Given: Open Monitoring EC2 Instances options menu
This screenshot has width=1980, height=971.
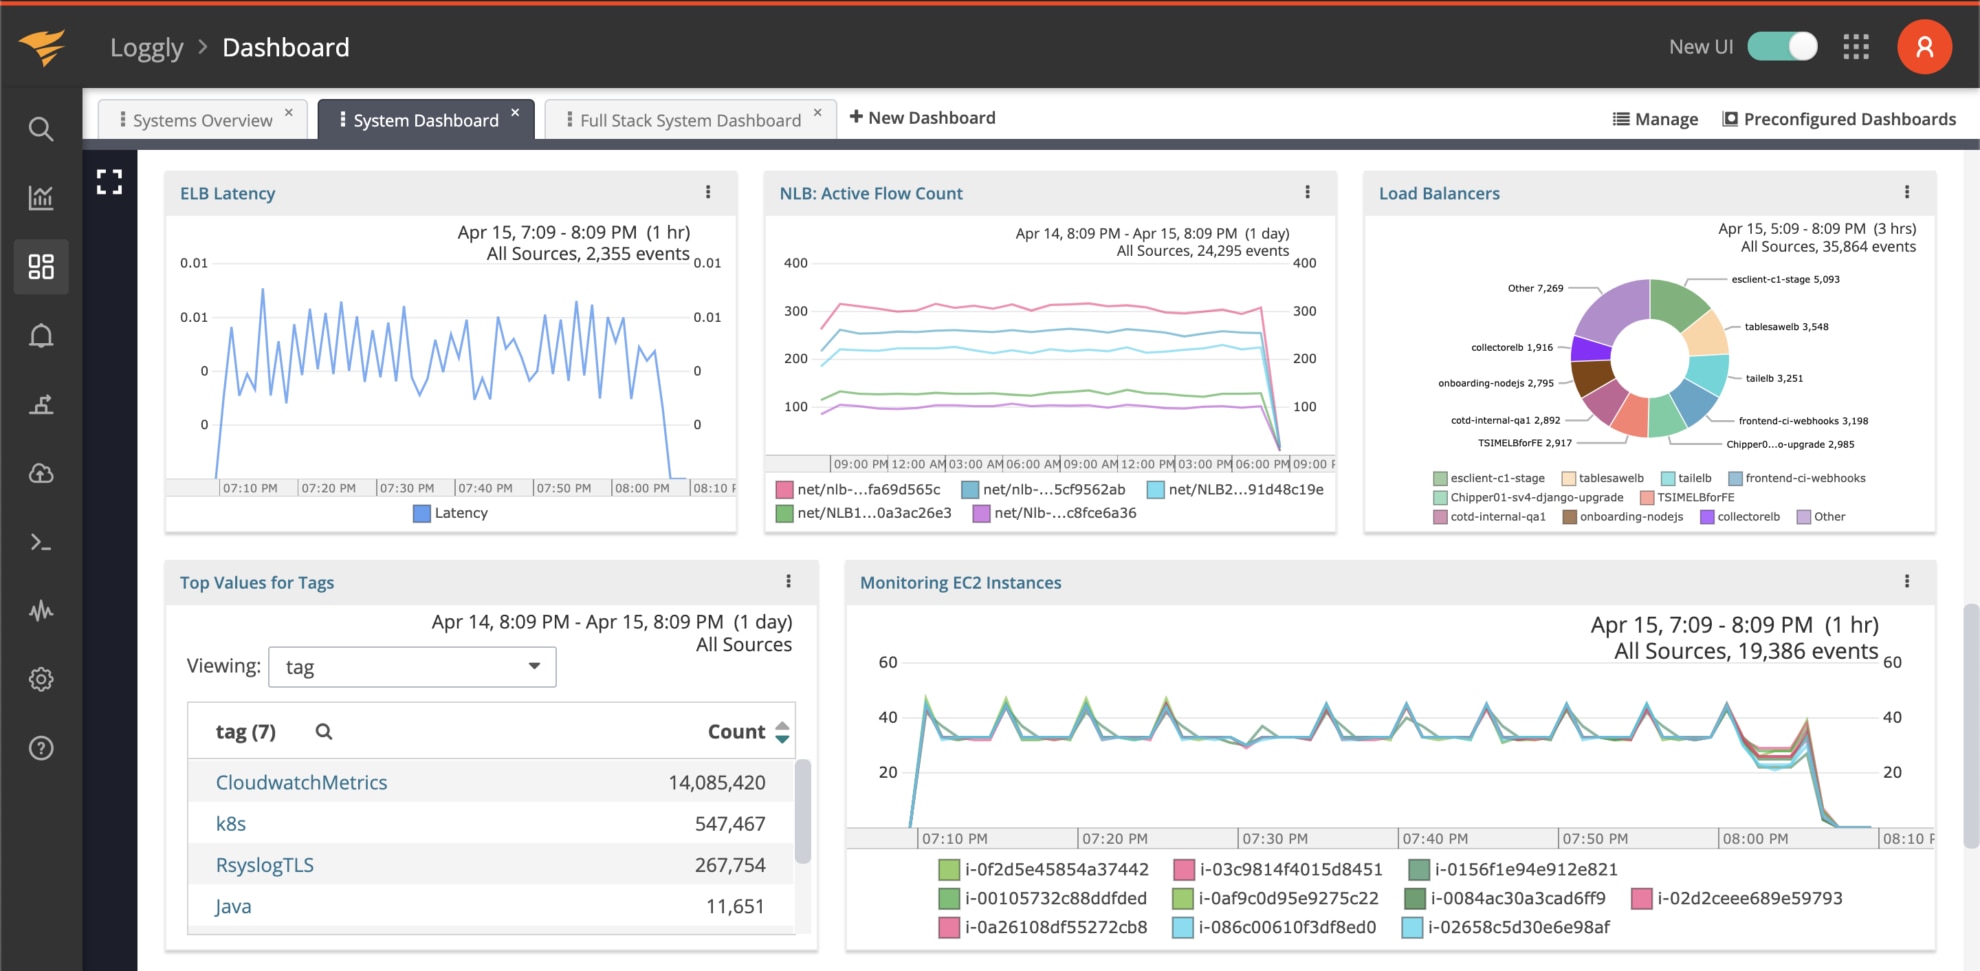Looking at the screenshot, I should point(1906,581).
